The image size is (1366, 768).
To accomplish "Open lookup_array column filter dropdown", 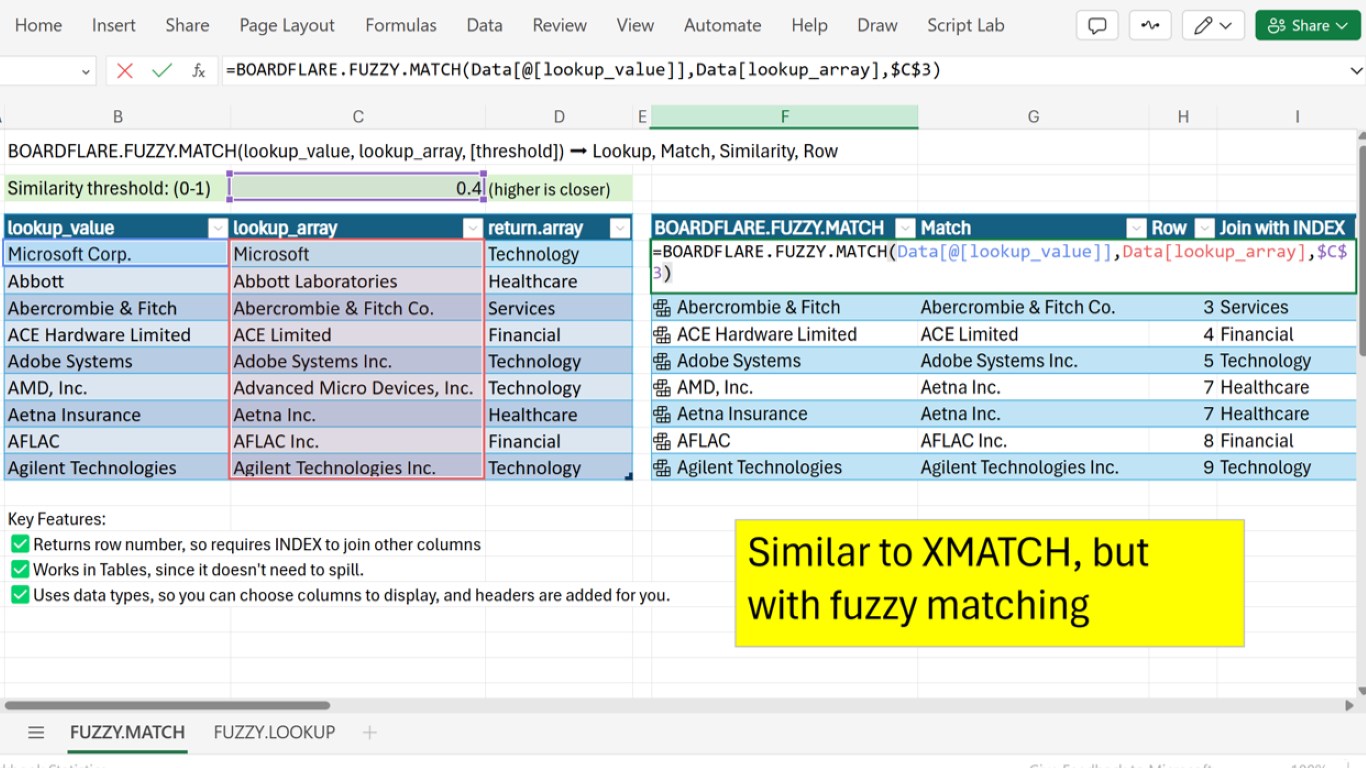I will coord(473,228).
